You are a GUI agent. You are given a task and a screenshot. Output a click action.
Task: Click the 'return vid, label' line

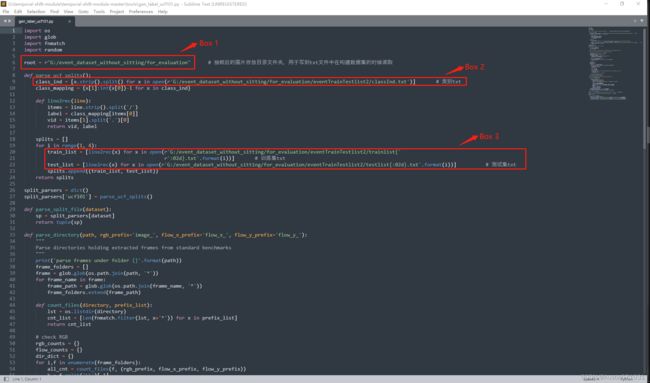click(72, 126)
